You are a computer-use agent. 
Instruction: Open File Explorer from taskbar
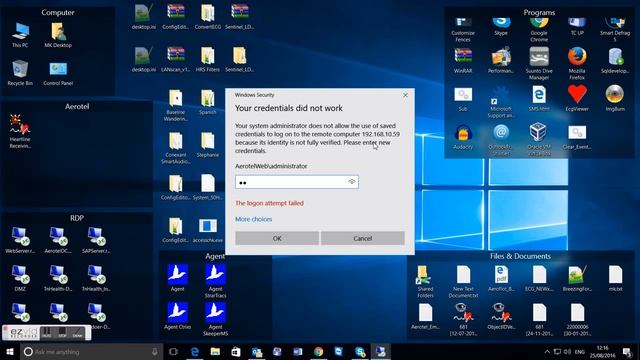pos(215,351)
